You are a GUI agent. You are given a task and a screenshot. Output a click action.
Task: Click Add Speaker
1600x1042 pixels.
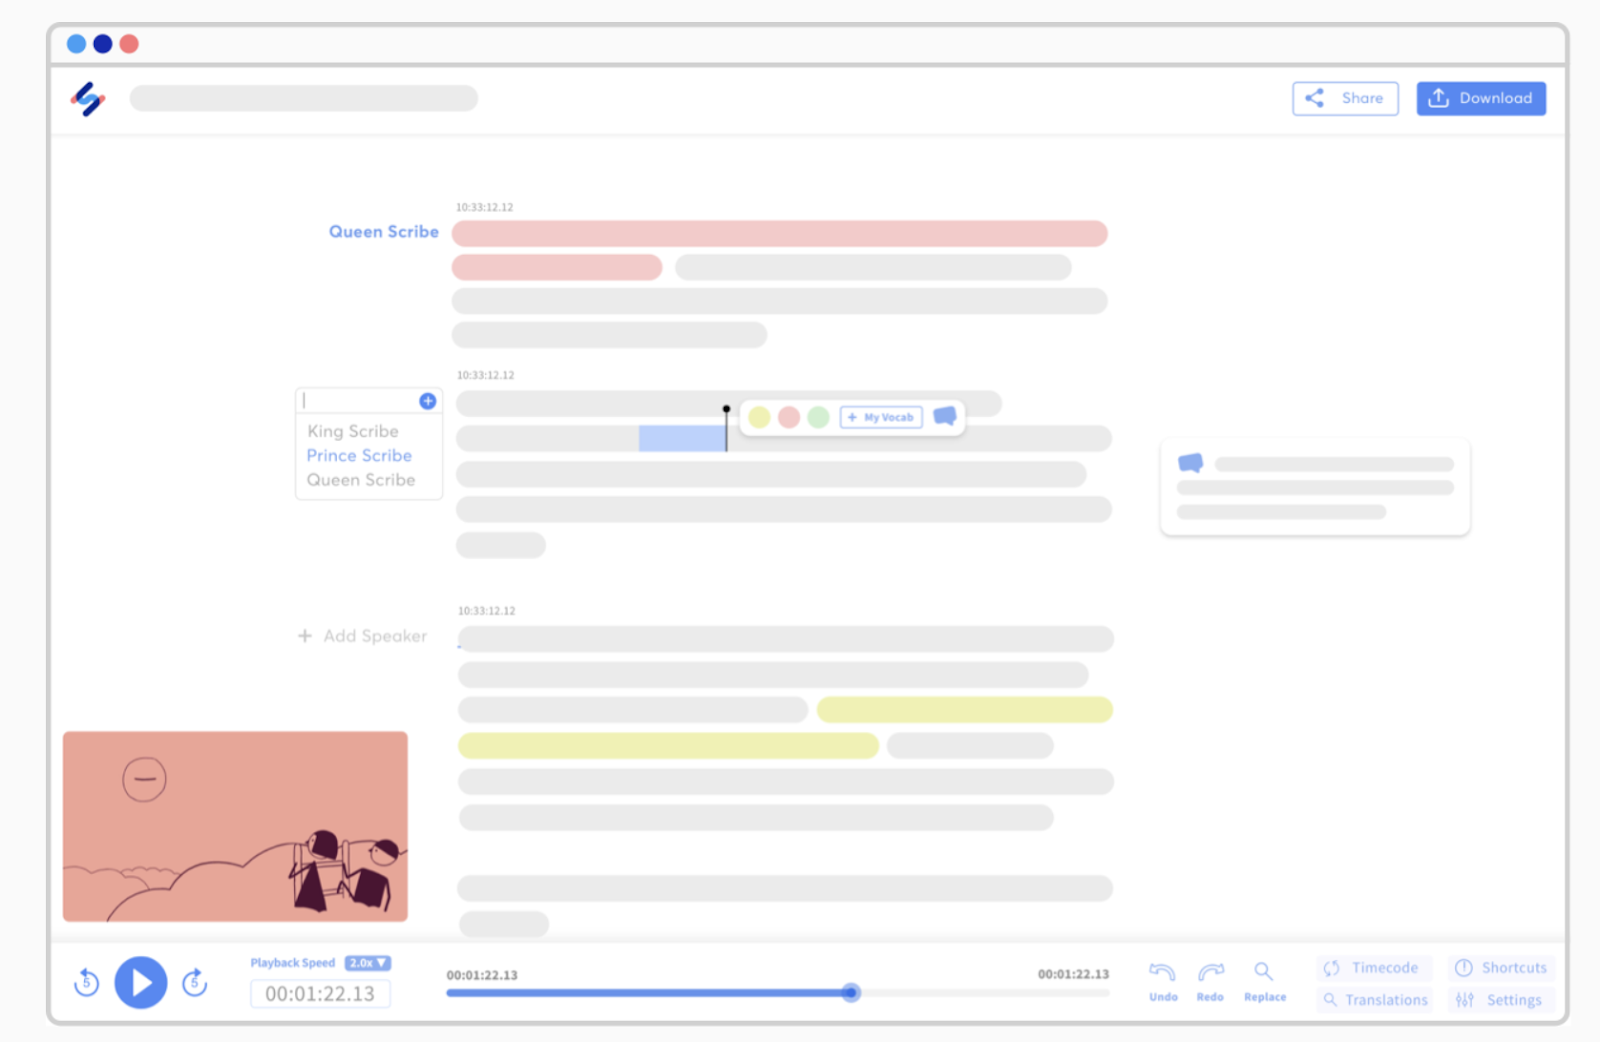tap(362, 636)
